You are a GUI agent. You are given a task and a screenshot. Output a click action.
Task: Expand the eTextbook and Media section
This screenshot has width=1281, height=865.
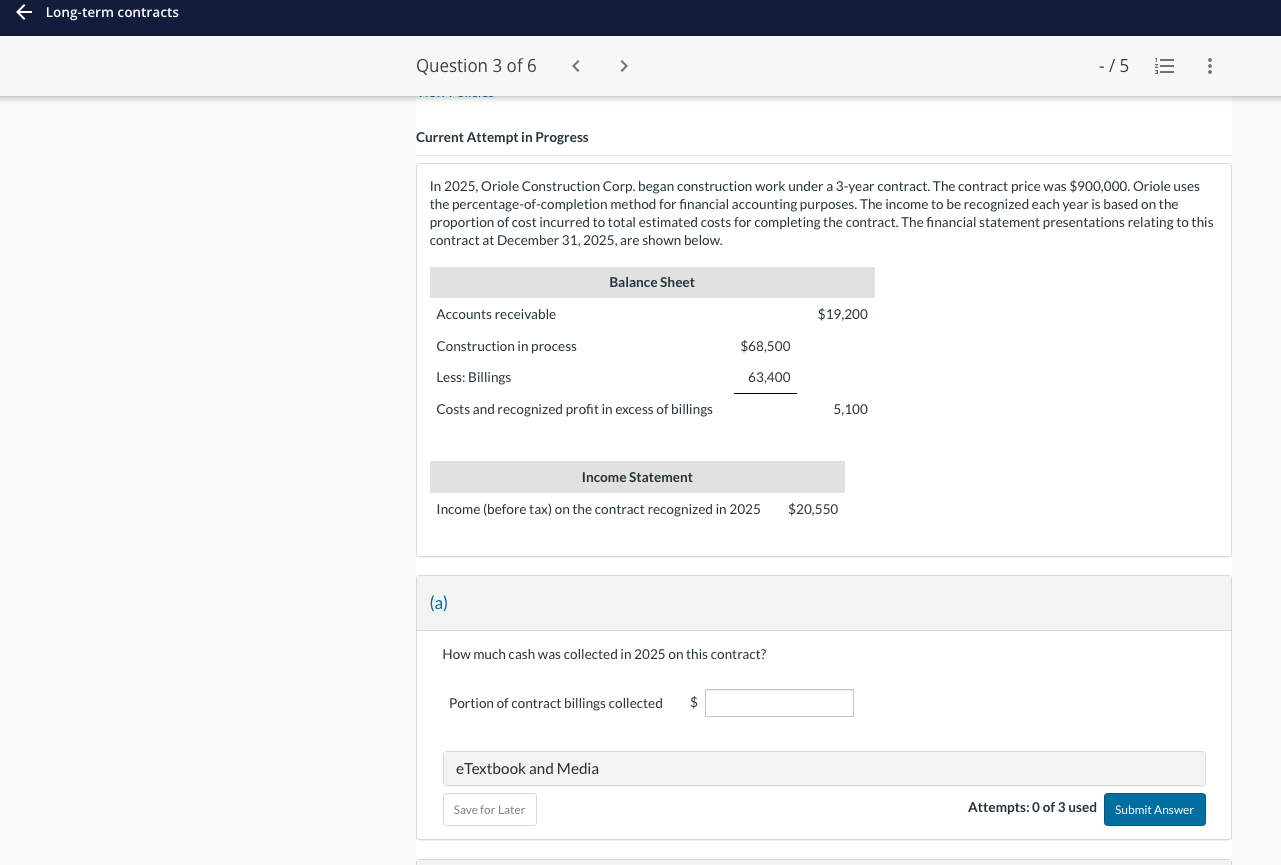coord(824,769)
